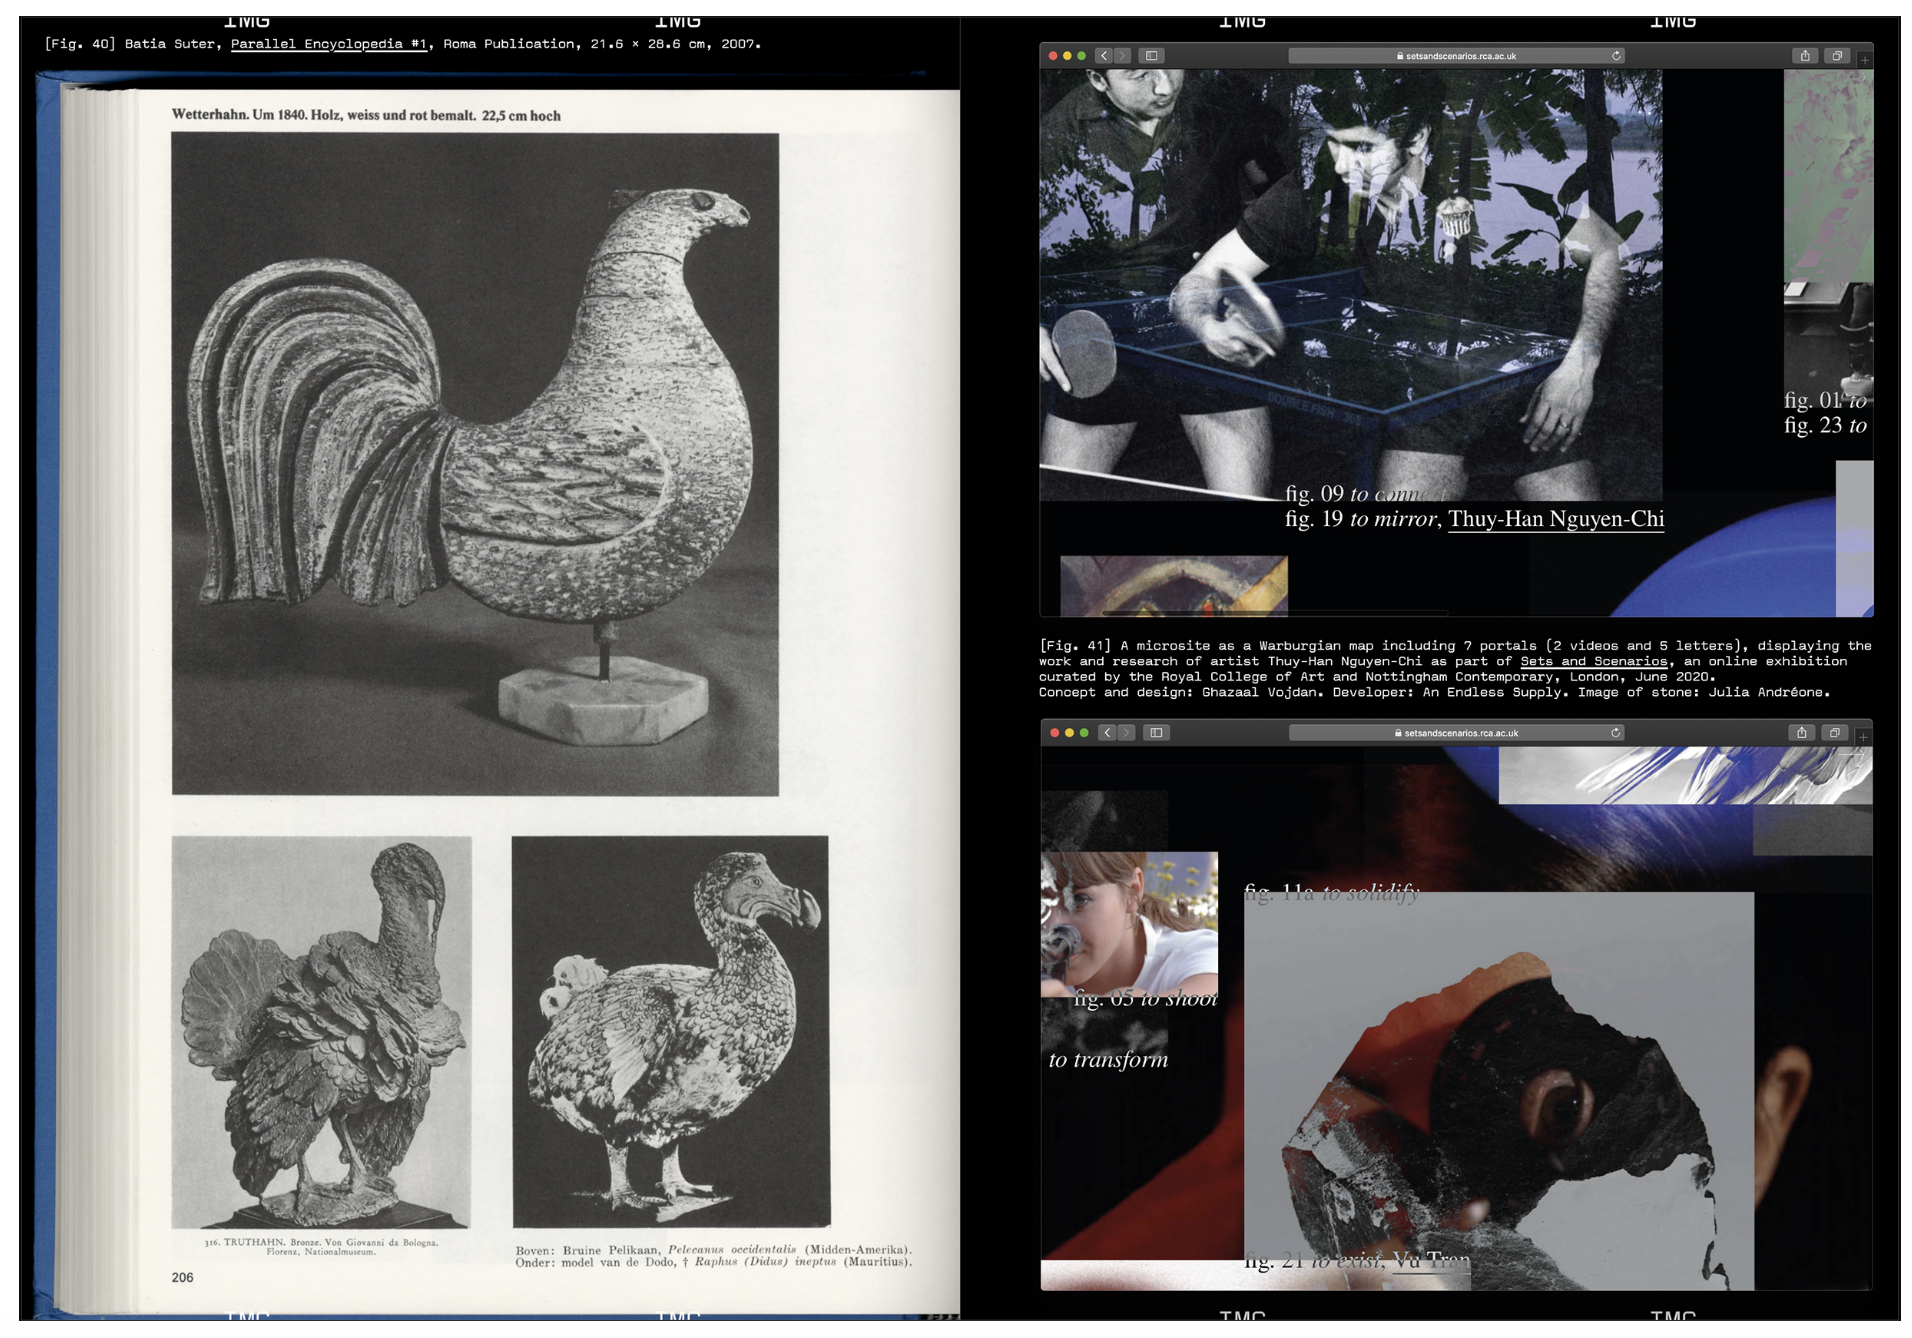Viewport: 1912px width, 1338px height.
Task: Click Forward arrow in upper browser window
Action: [x=1123, y=56]
